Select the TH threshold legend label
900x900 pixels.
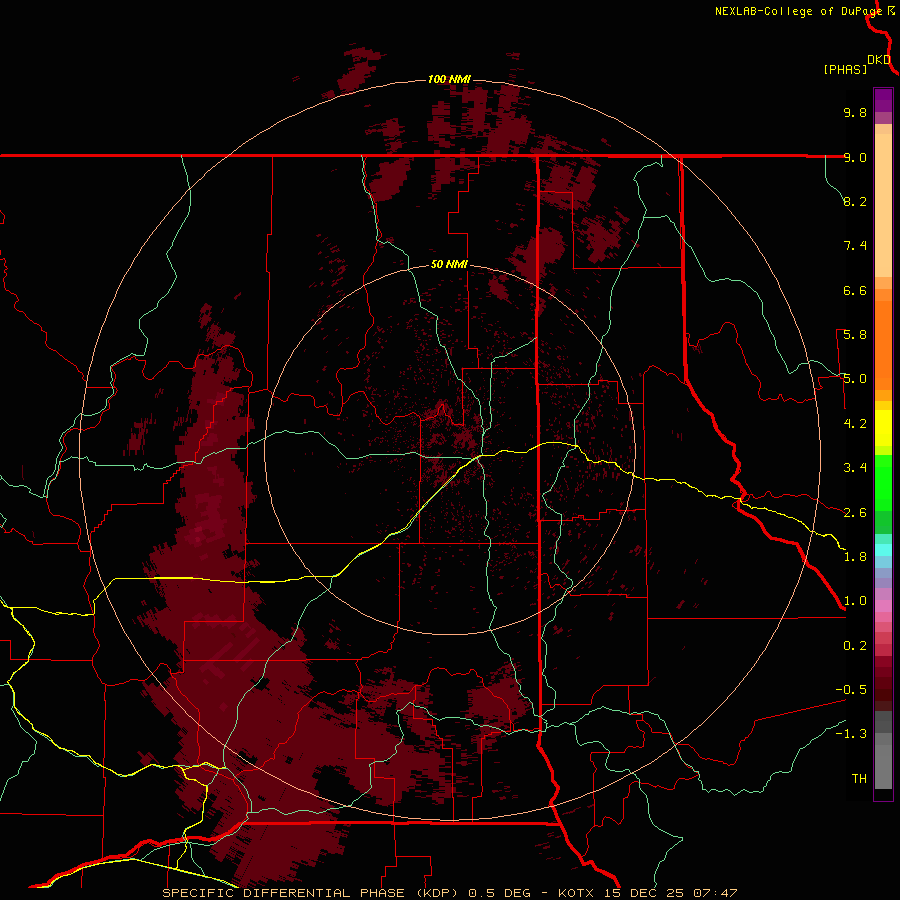click(859, 779)
